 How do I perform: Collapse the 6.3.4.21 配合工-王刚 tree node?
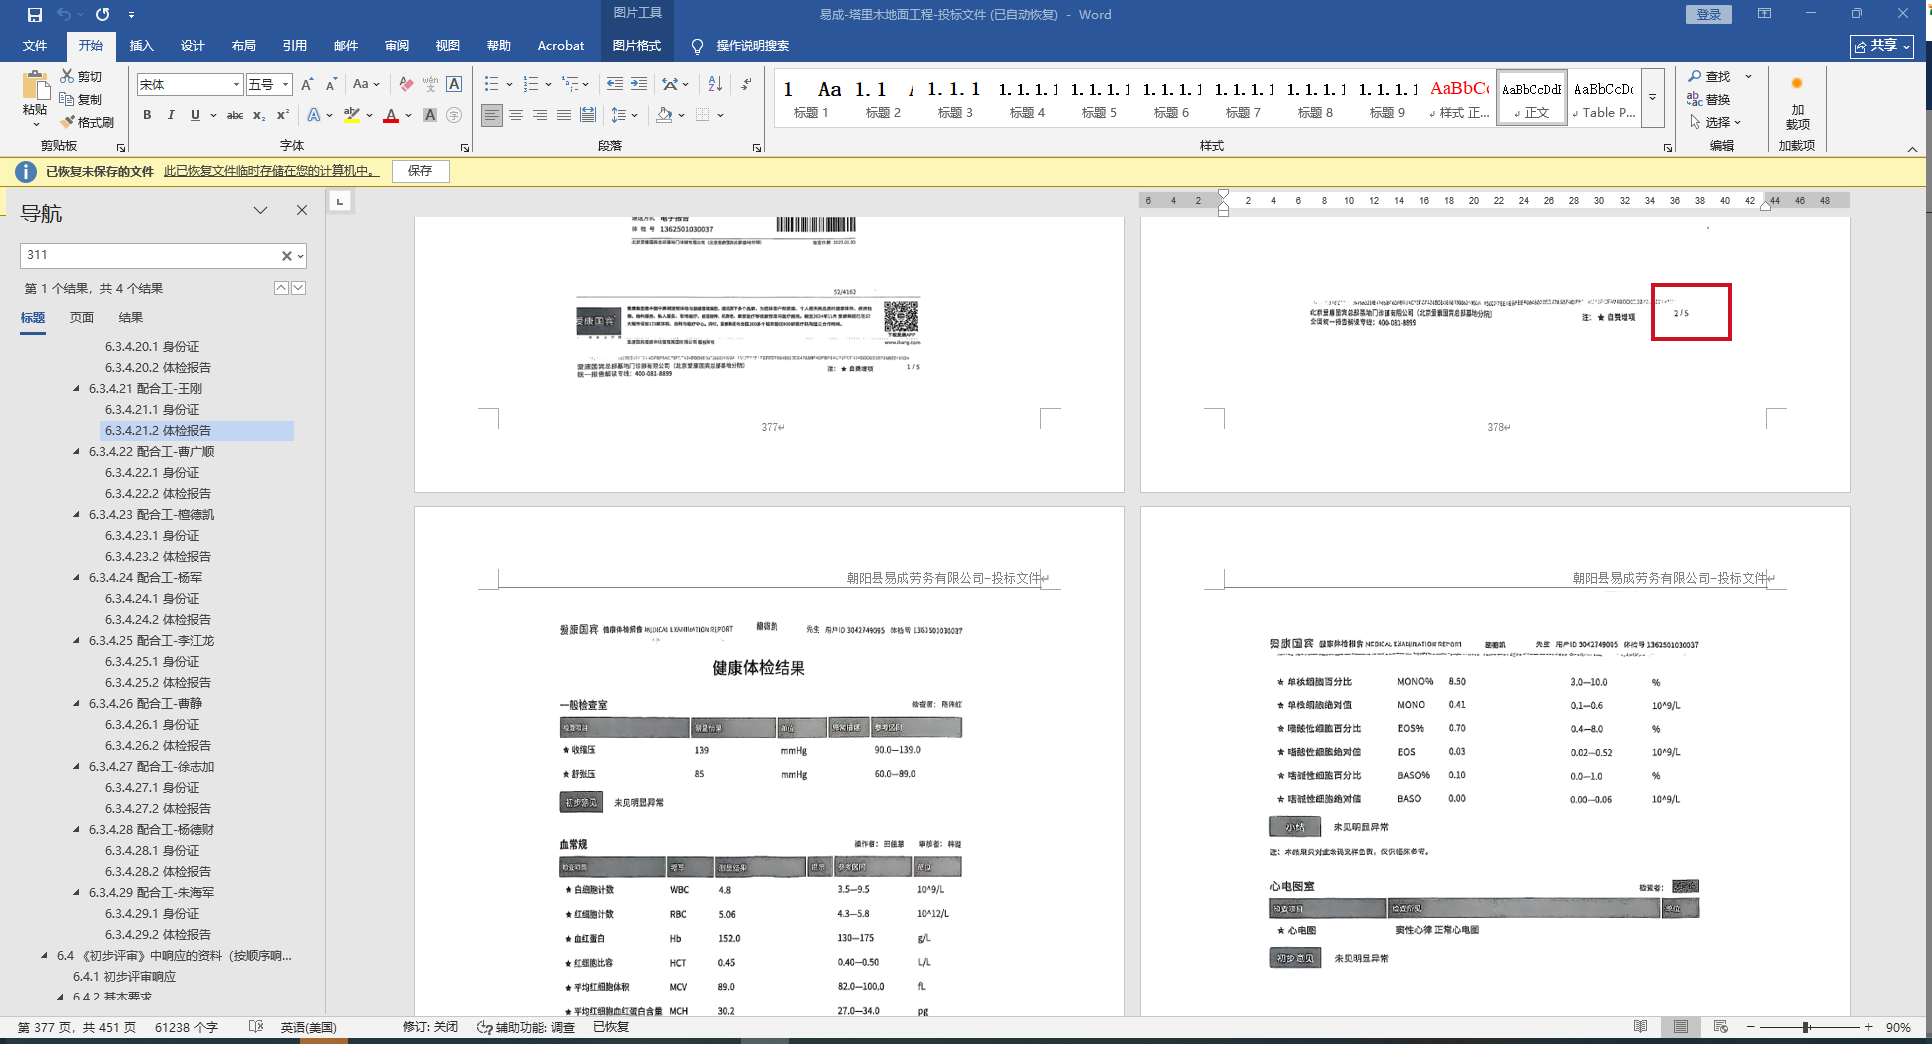pyautogui.click(x=77, y=389)
